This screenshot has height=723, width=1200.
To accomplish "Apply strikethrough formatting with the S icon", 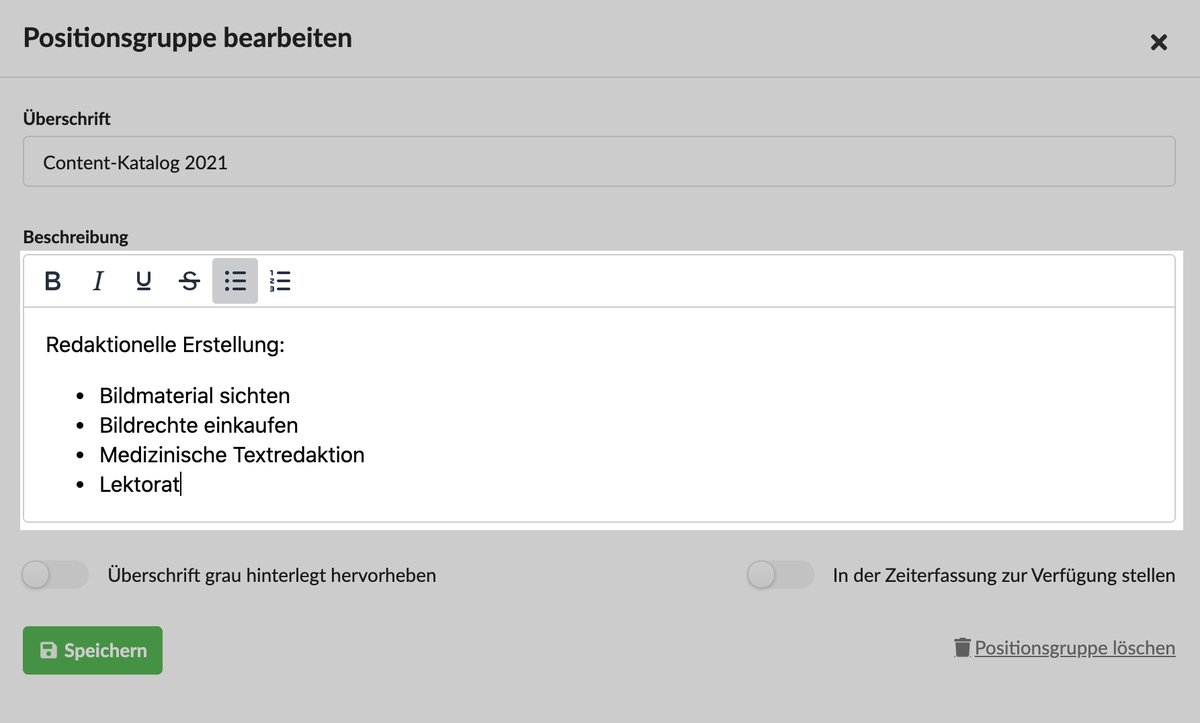I will (189, 281).
